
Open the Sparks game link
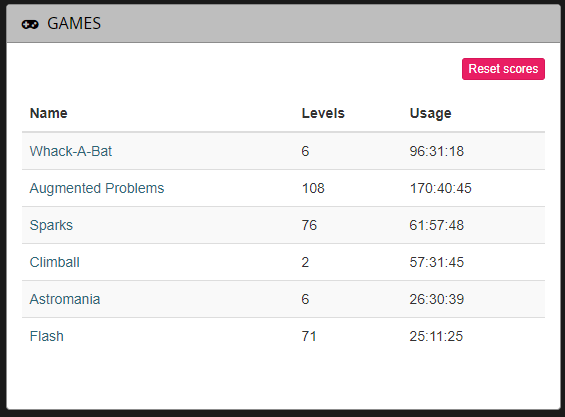coord(51,225)
